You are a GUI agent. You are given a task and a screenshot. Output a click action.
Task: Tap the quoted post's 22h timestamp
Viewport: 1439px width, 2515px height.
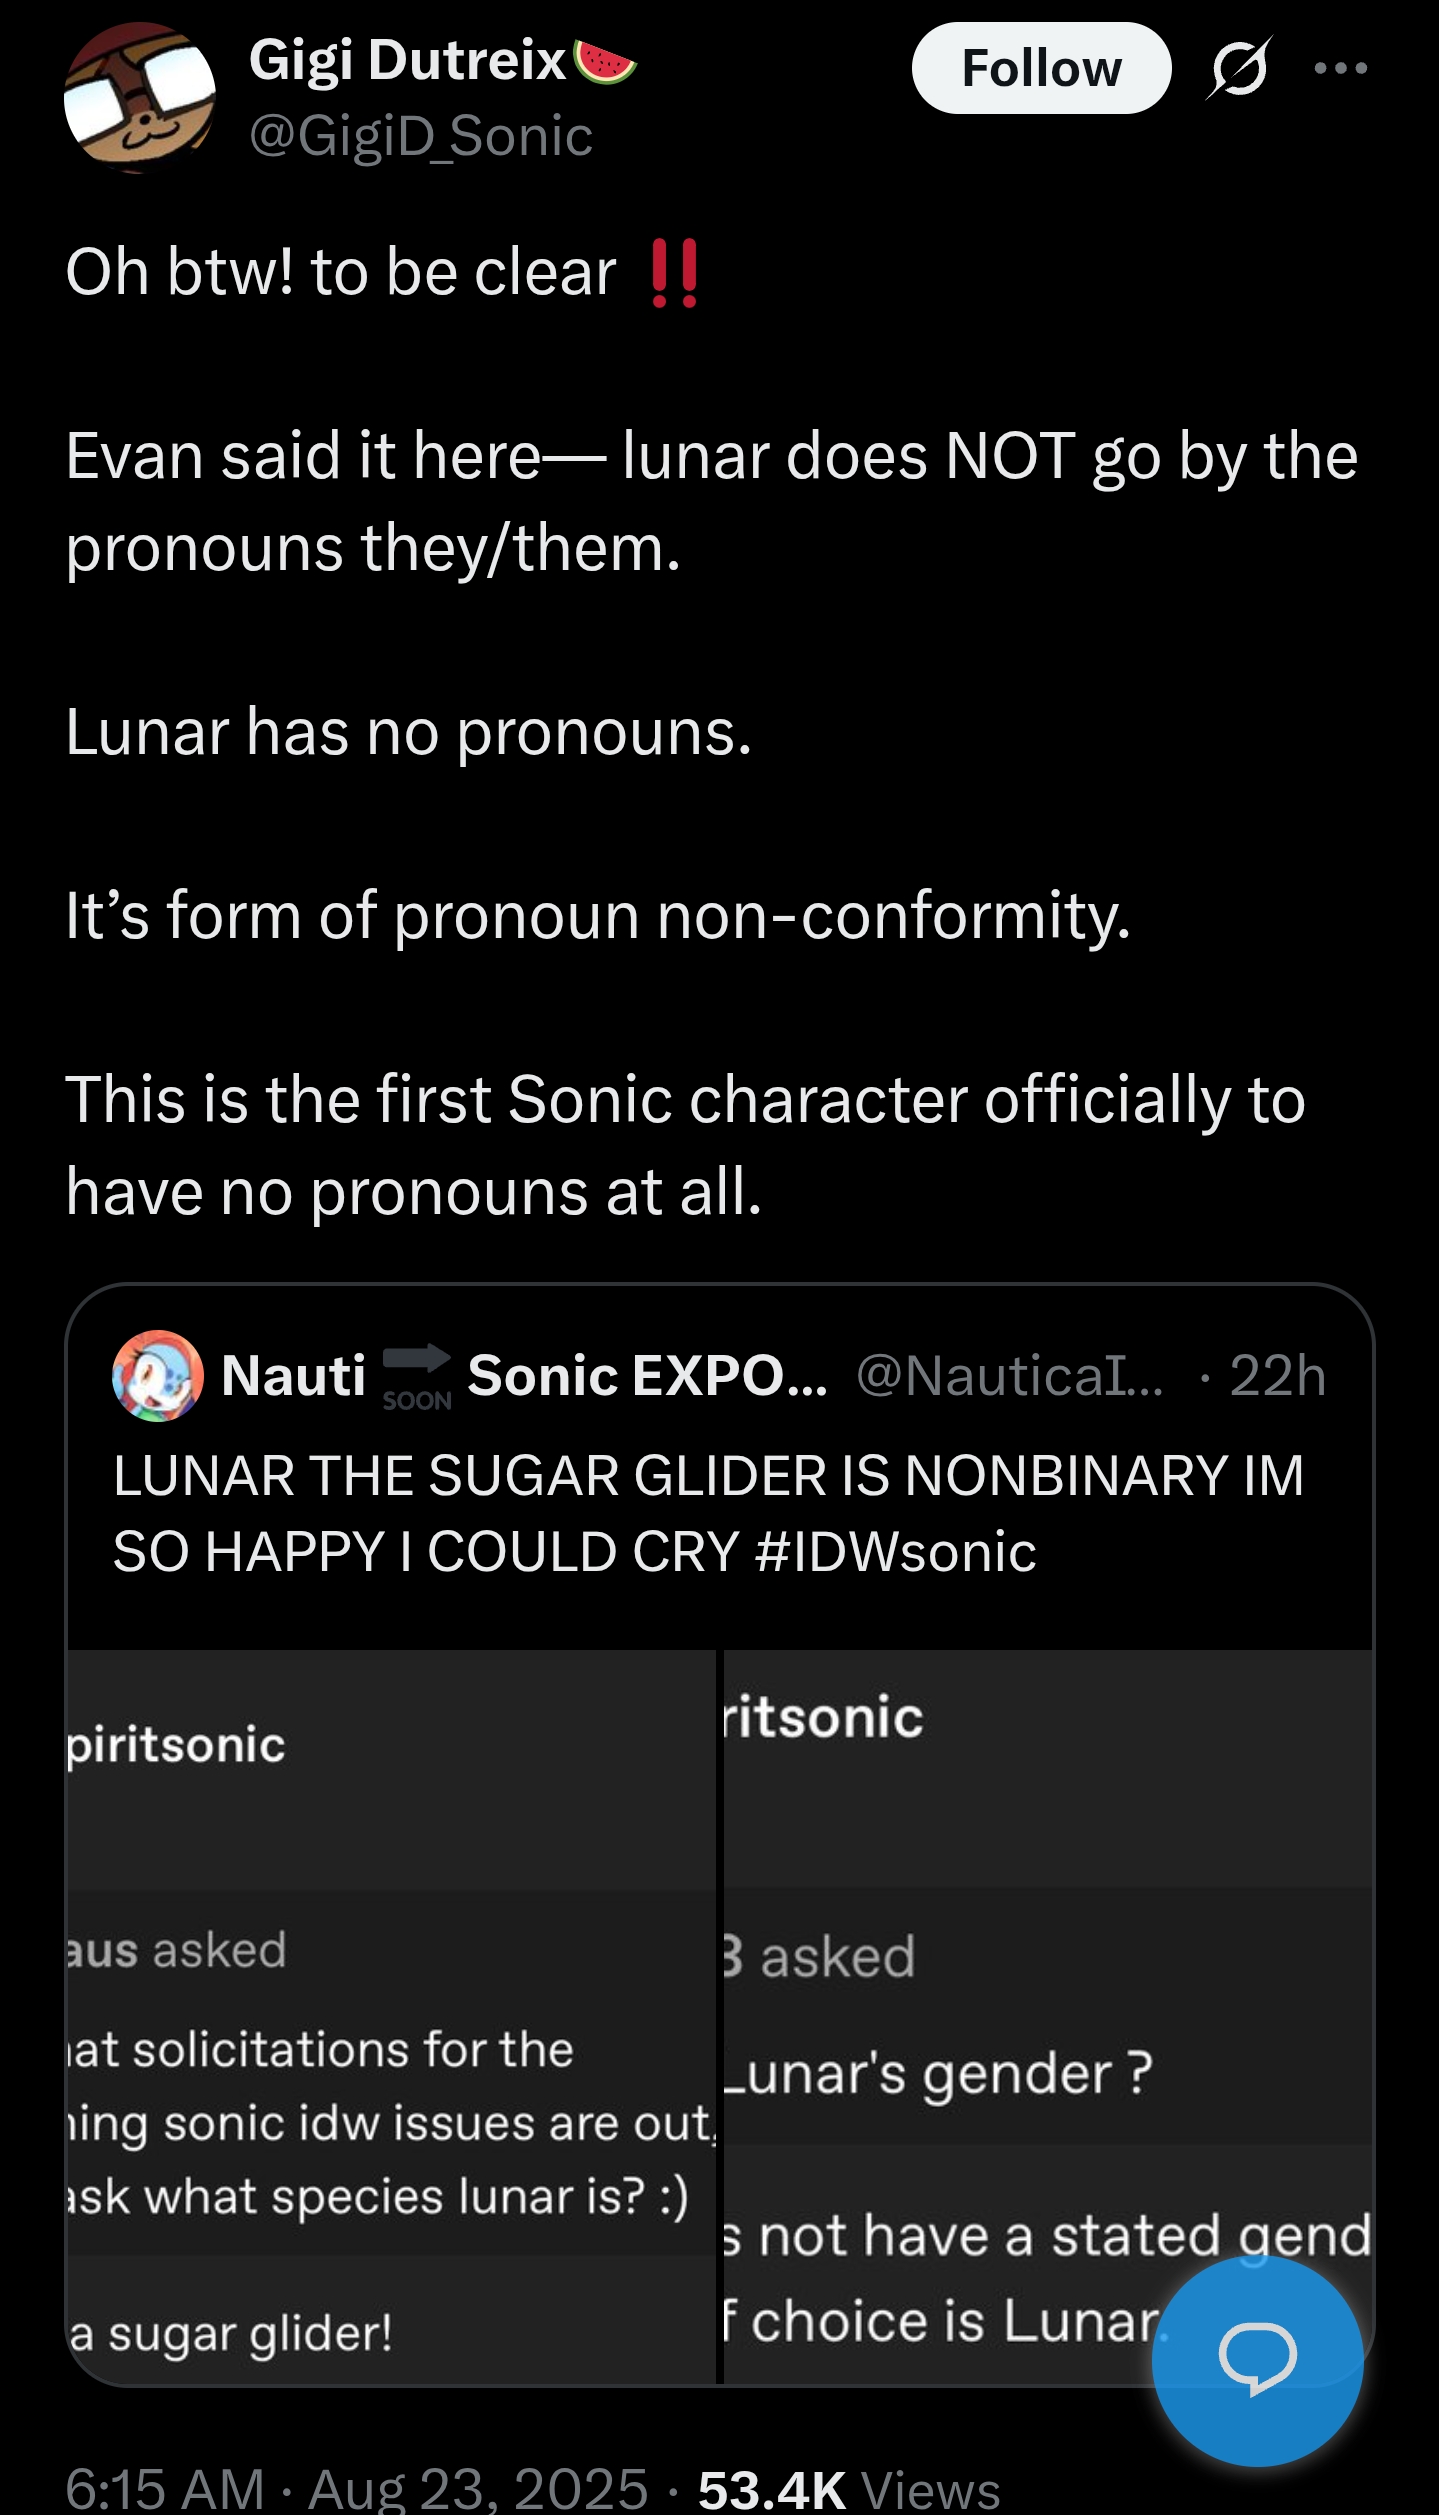point(1277,1376)
